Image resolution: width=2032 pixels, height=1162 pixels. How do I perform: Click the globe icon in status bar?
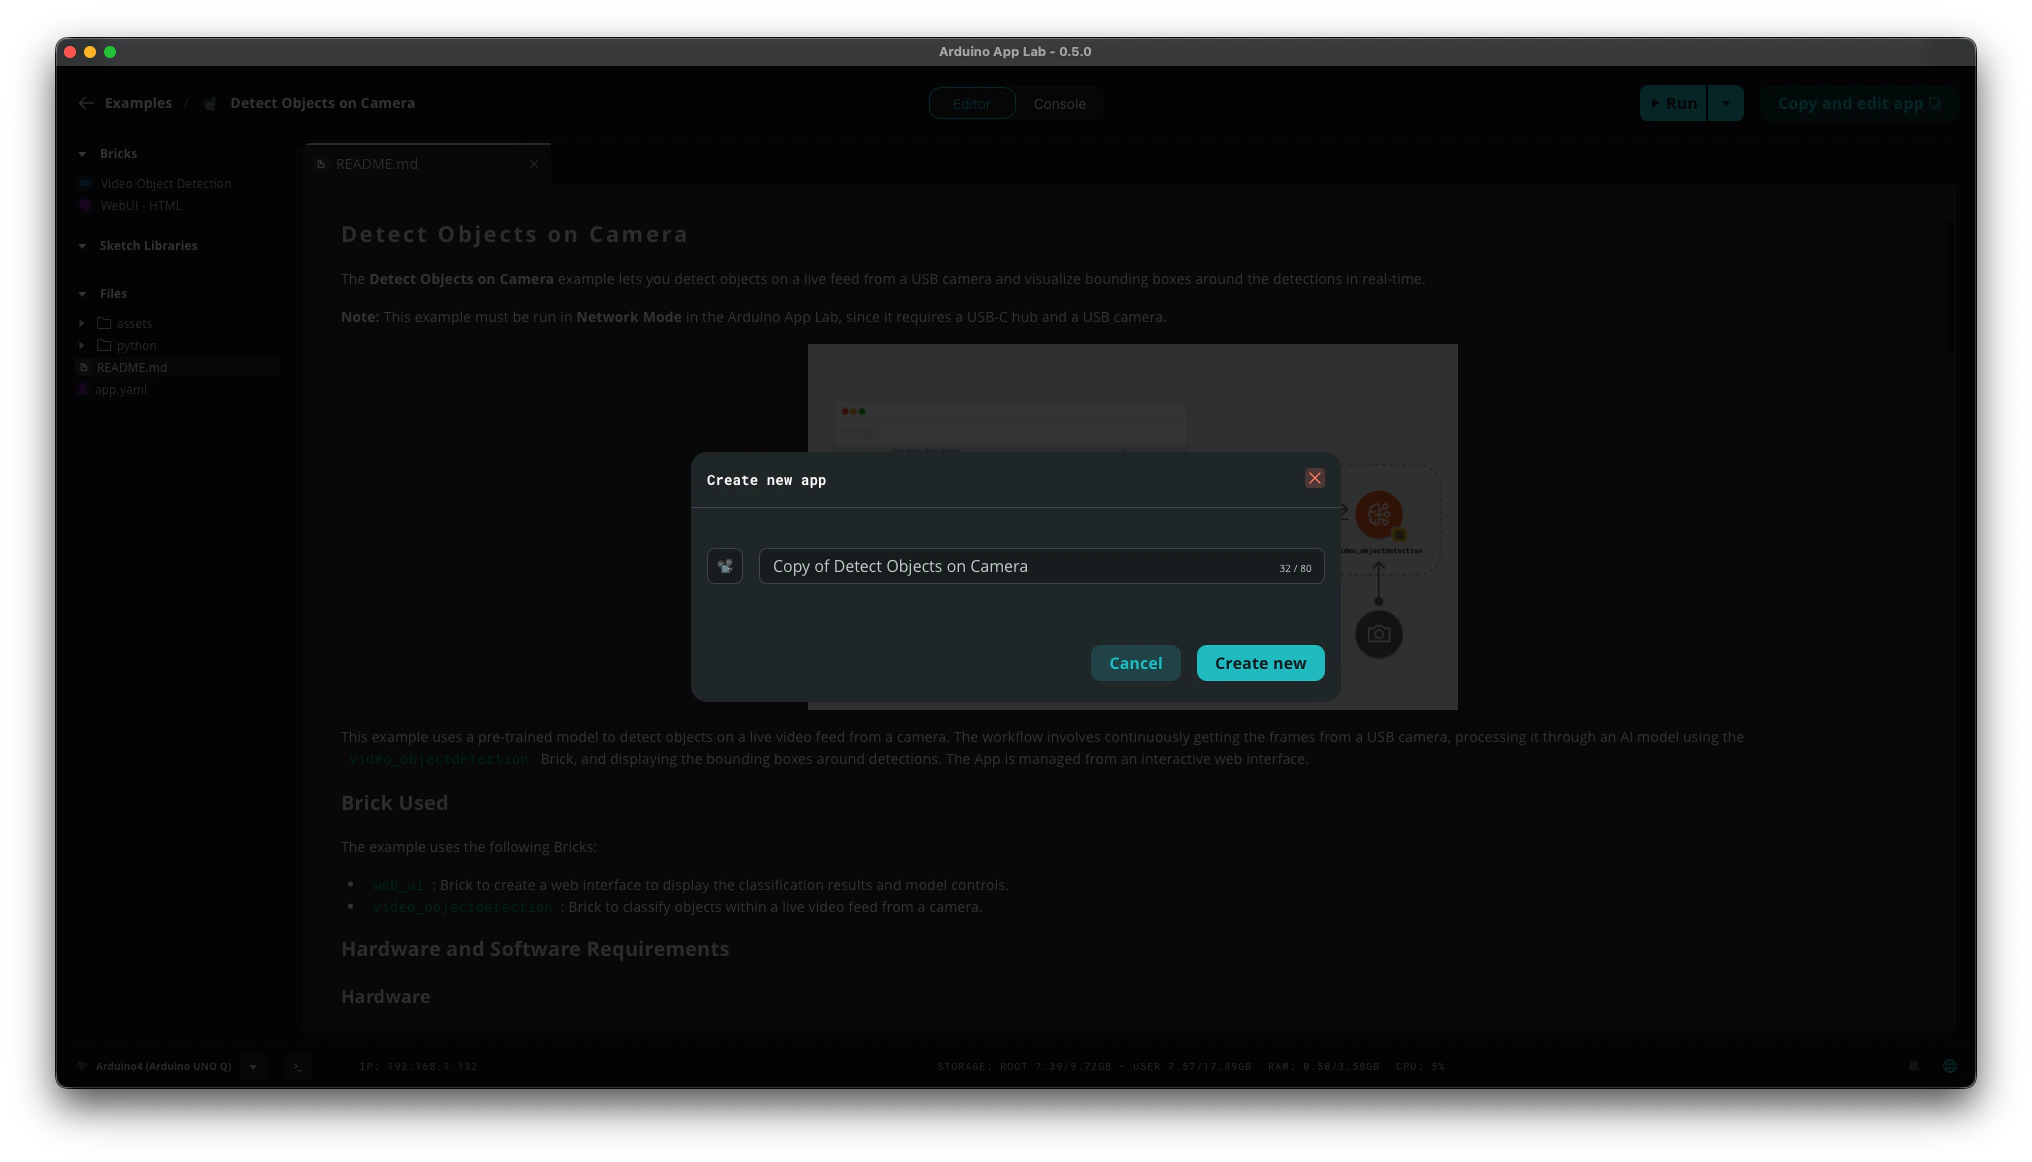1949,1066
